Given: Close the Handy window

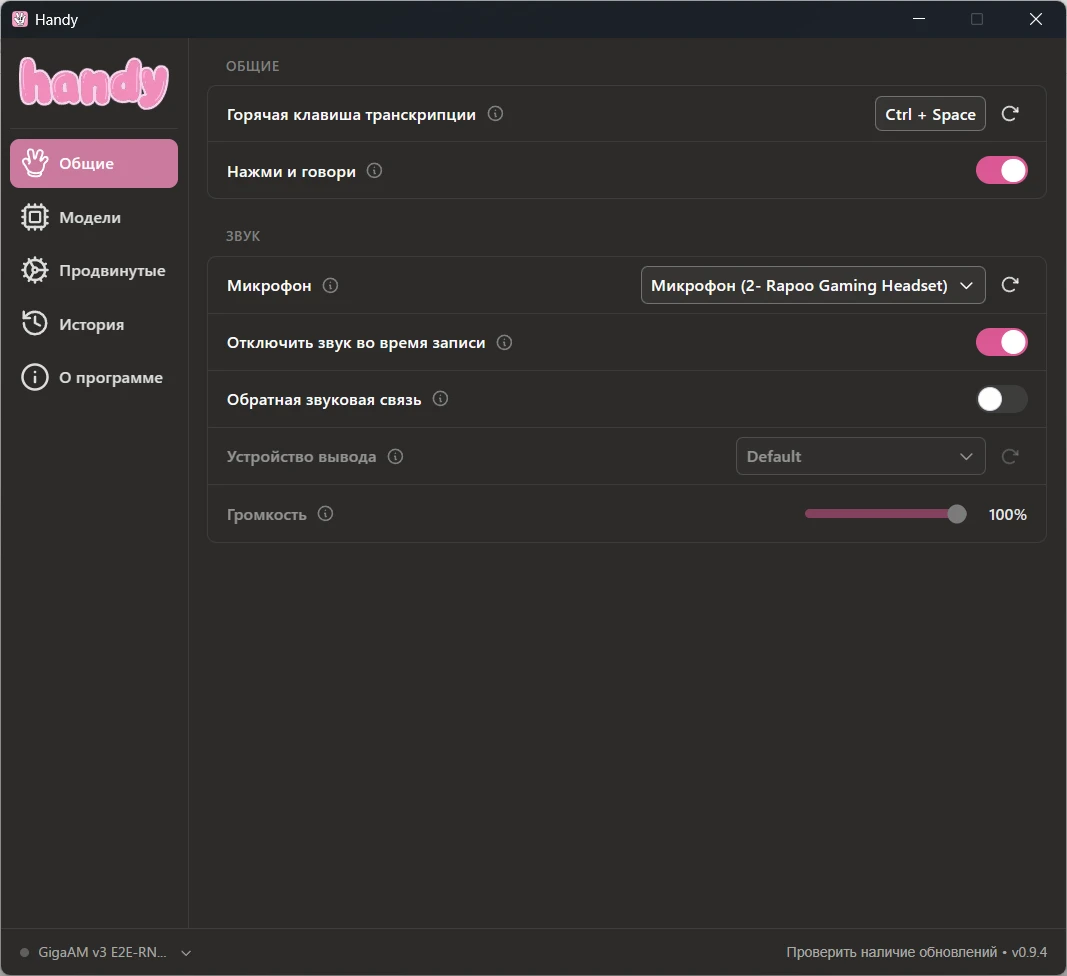Looking at the screenshot, I should [1036, 19].
